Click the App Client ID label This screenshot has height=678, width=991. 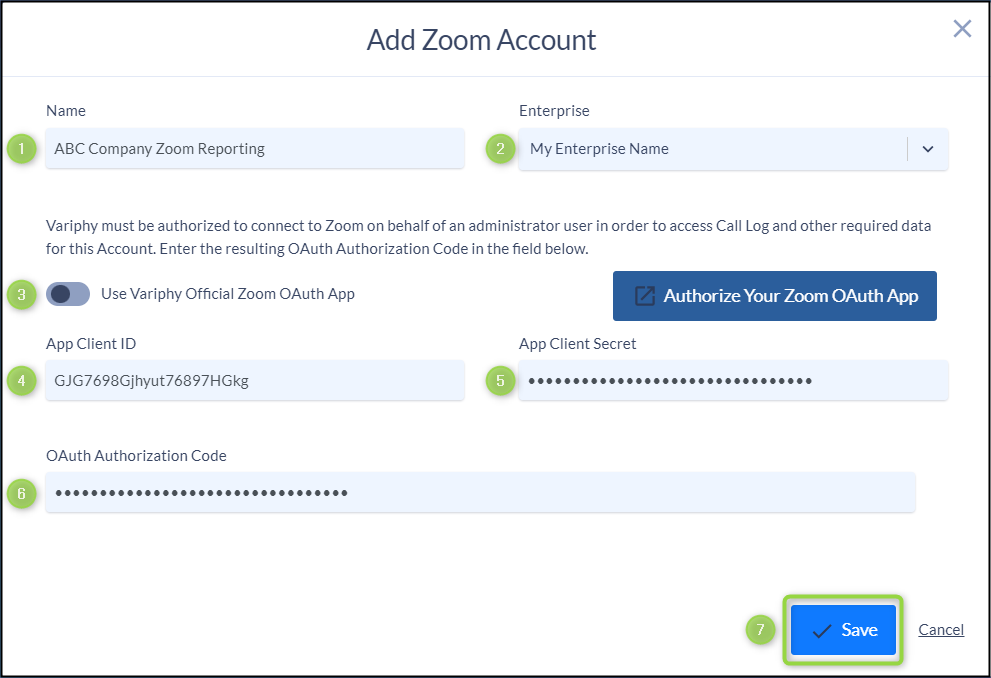pos(91,344)
